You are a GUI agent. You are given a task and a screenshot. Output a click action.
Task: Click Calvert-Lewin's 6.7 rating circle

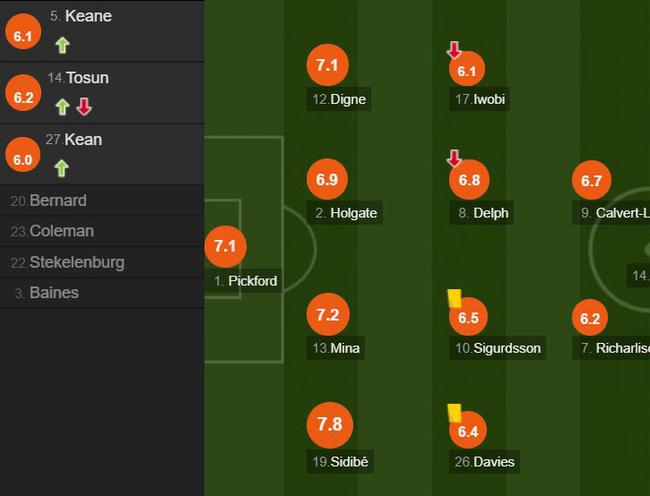591,180
